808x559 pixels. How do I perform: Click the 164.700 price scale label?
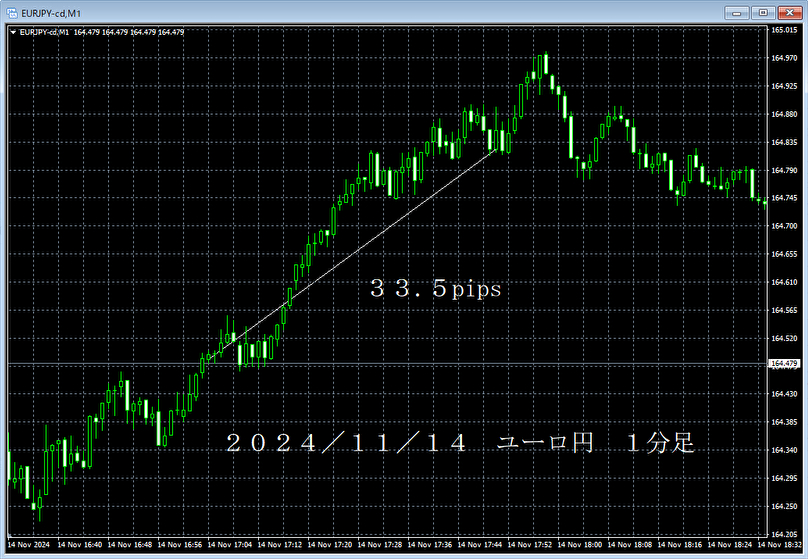pyautogui.click(x=784, y=226)
